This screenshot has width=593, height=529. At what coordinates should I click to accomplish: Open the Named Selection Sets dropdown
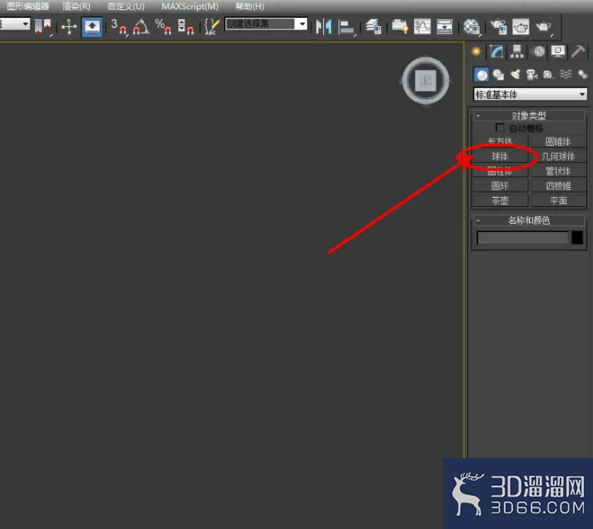[x=301, y=24]
